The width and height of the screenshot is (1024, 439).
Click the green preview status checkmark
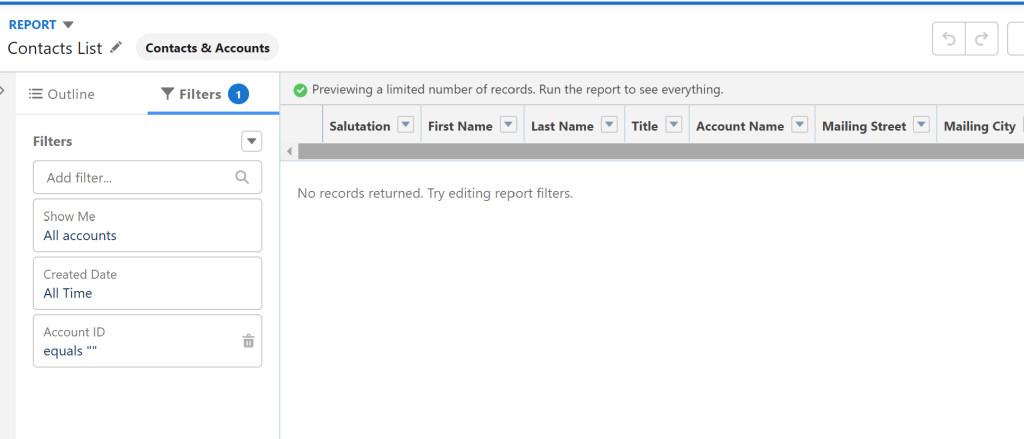[300, 90]
